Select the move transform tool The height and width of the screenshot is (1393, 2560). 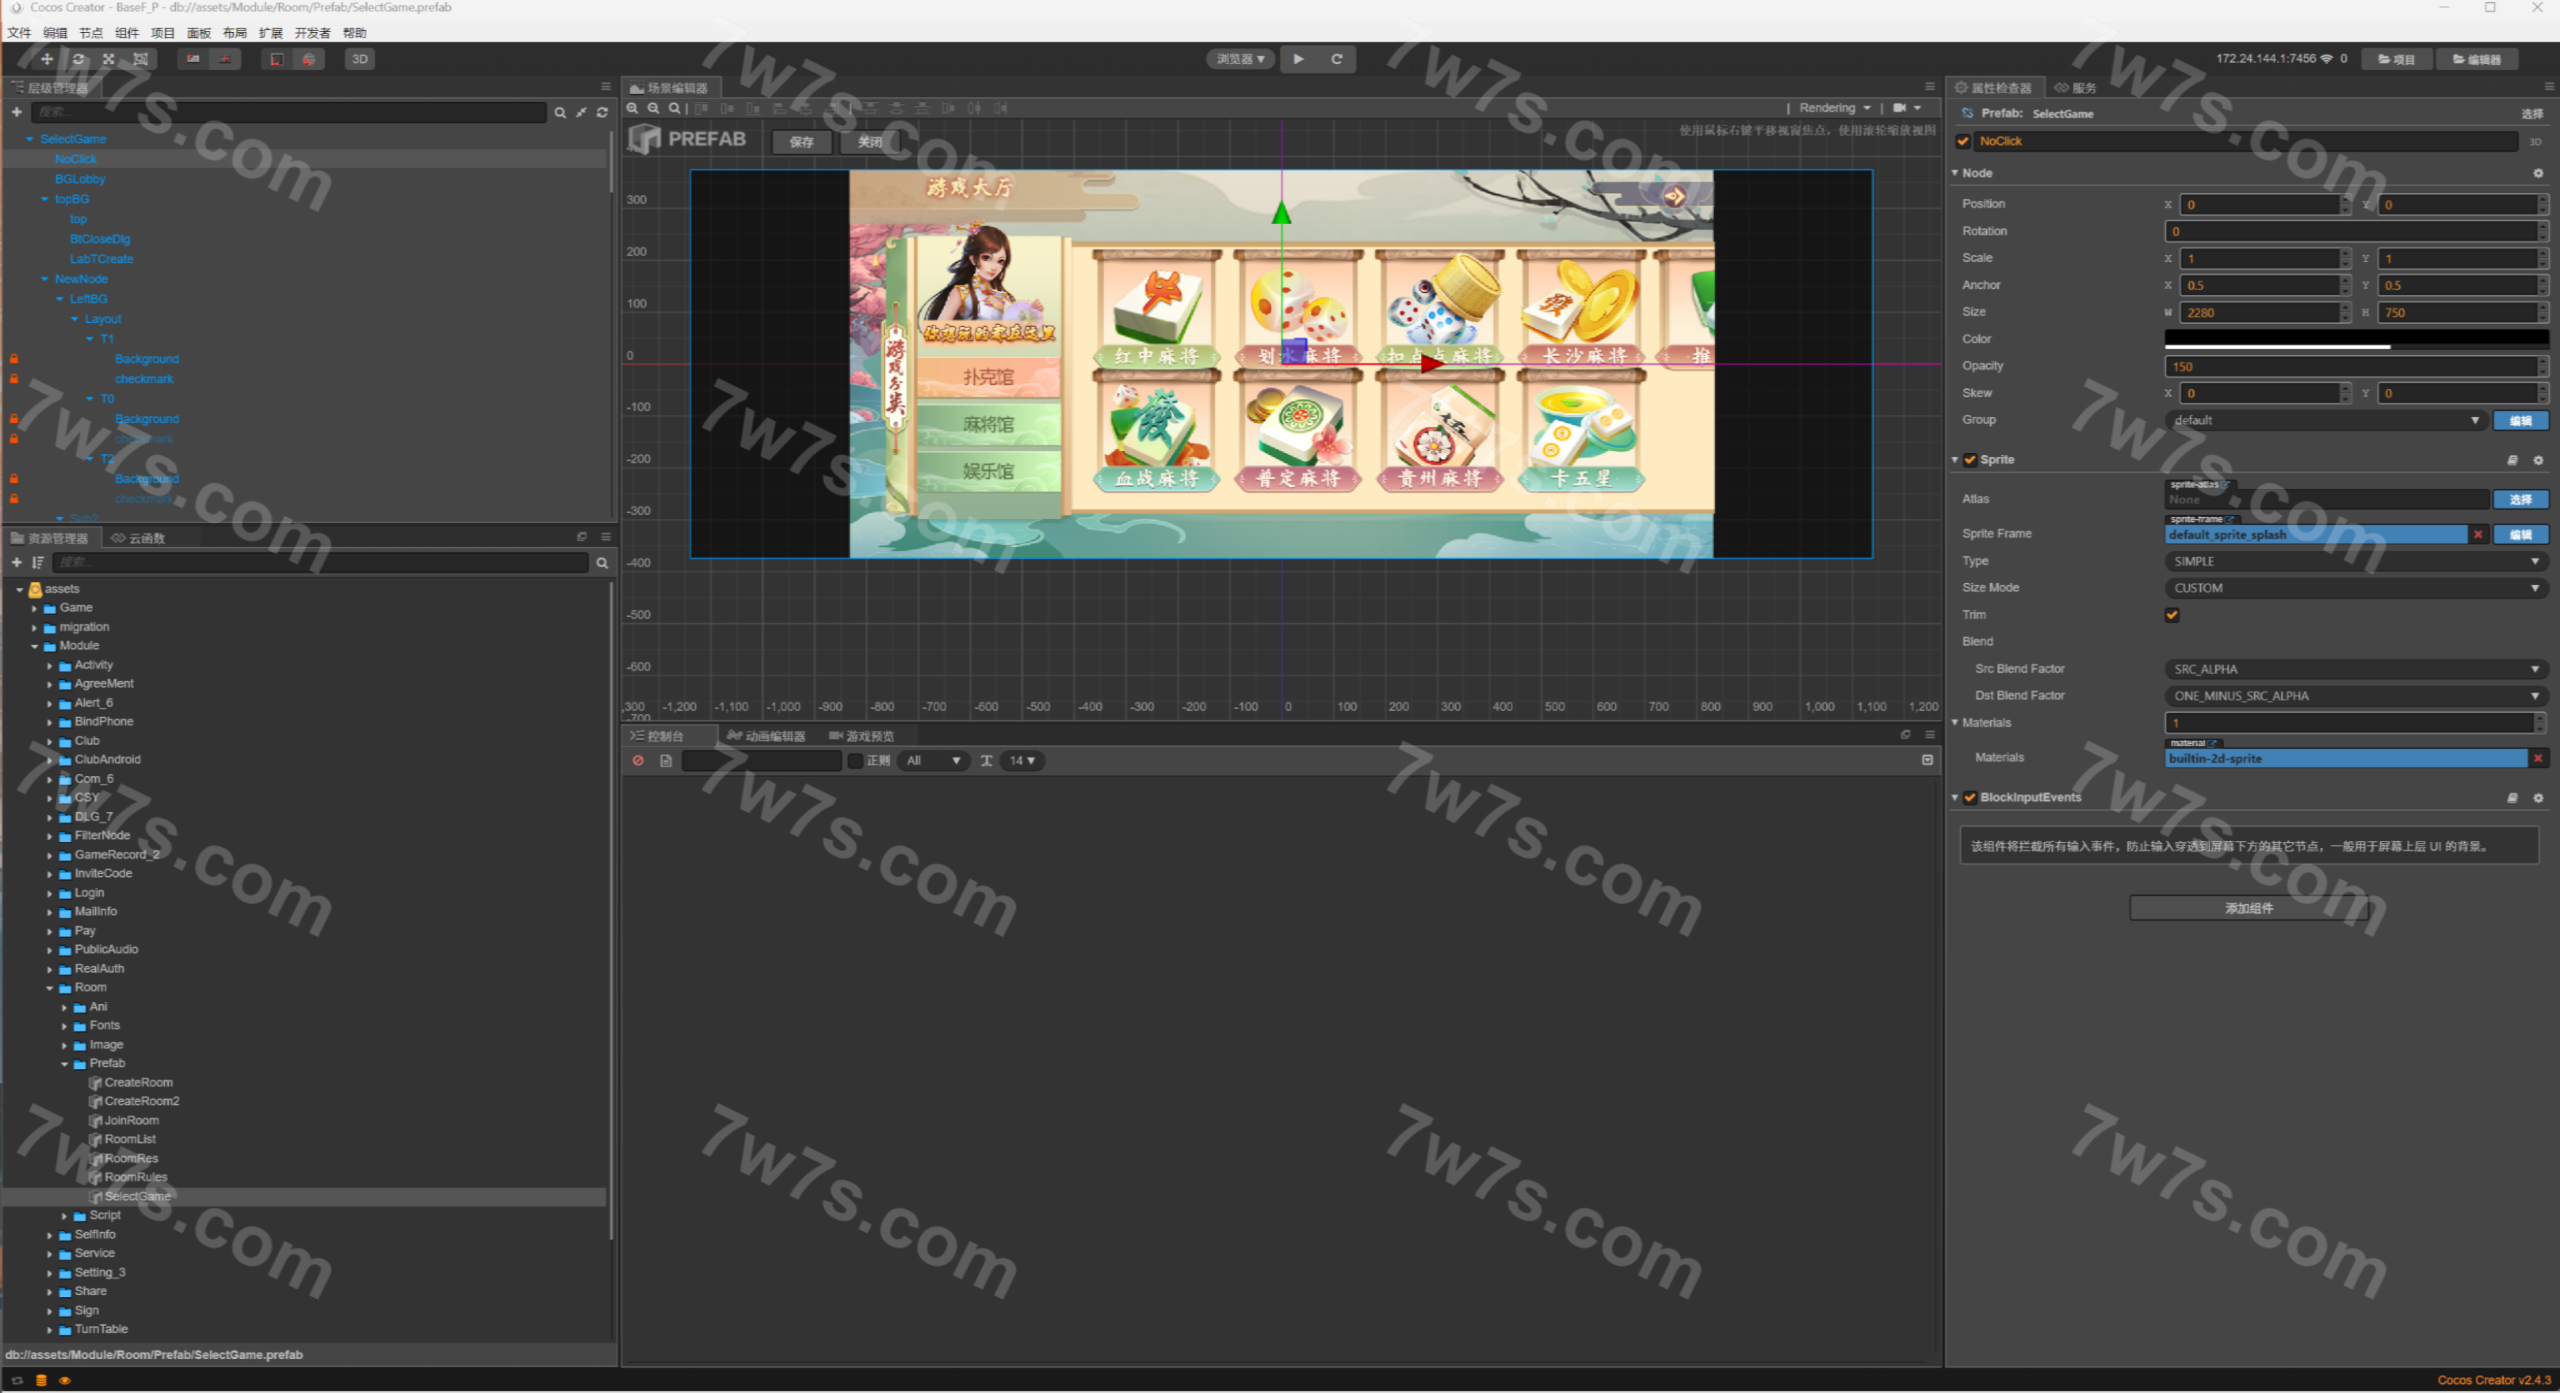click(47, 59)
